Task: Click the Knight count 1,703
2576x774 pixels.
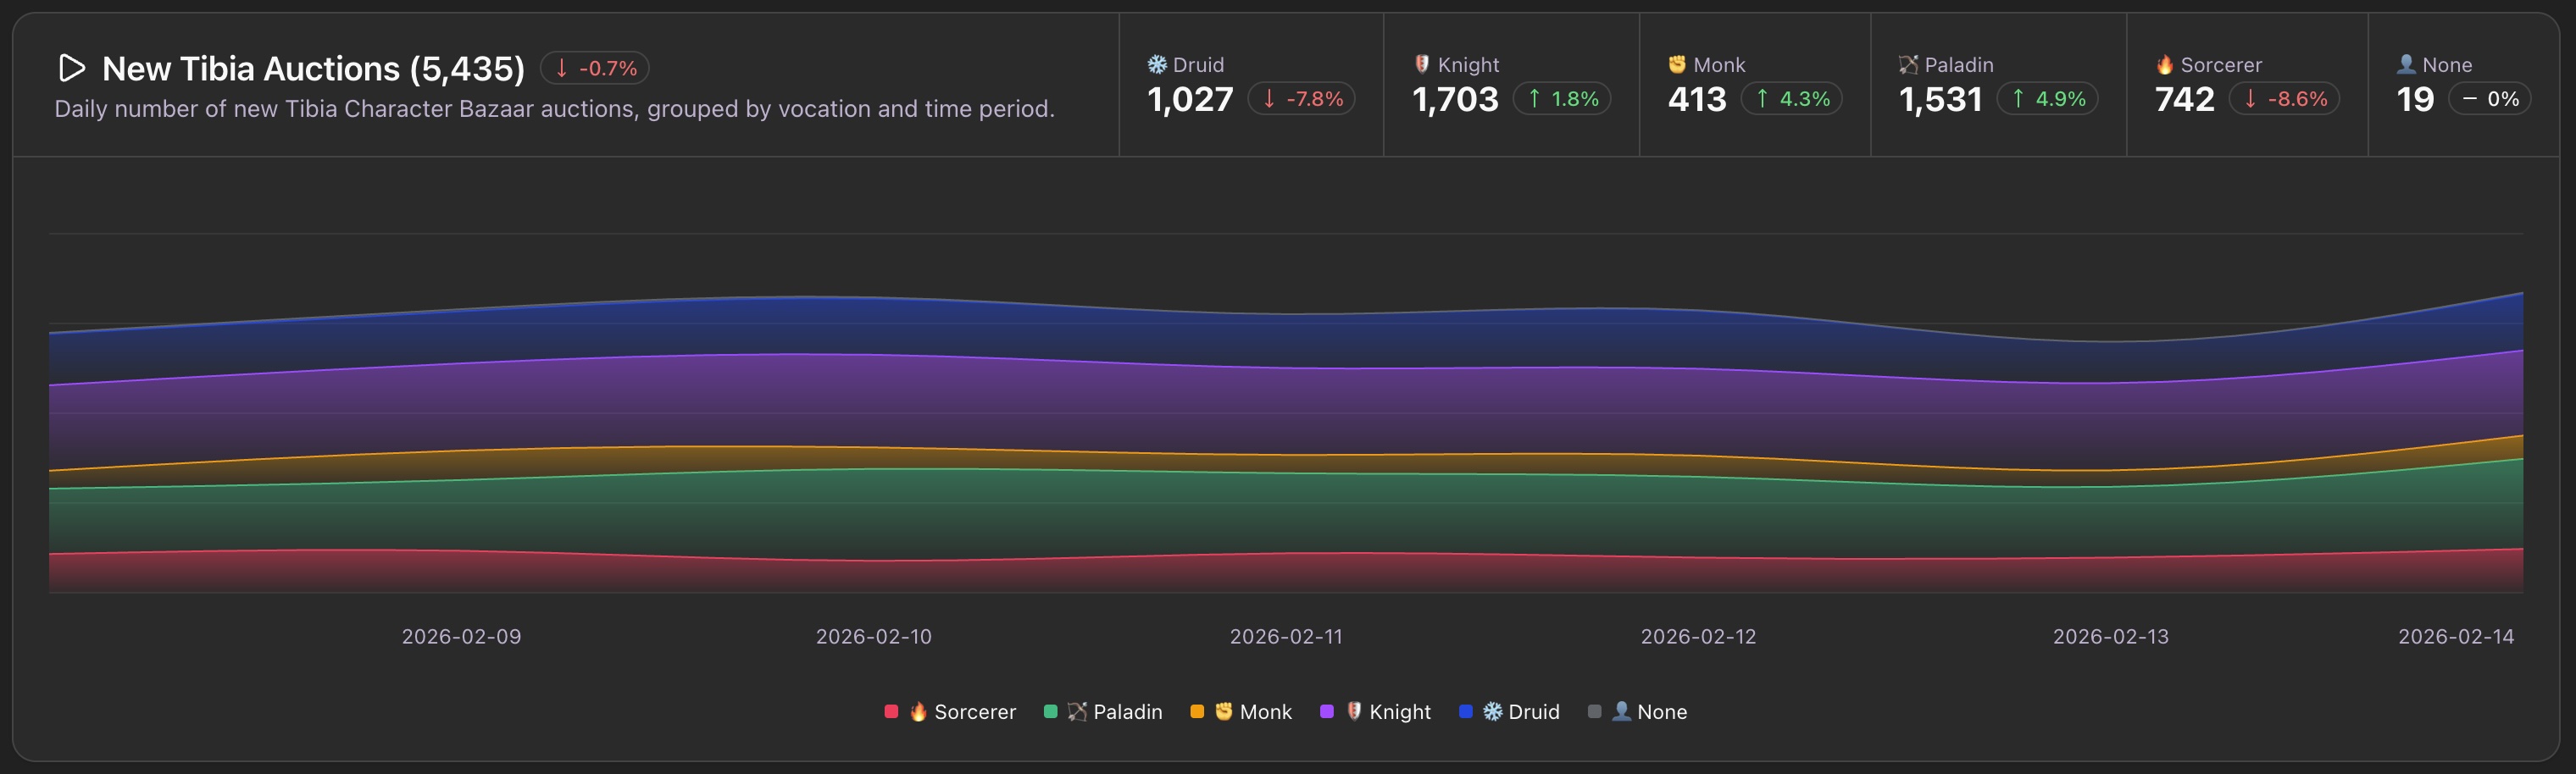Action: click(1455, 99)
